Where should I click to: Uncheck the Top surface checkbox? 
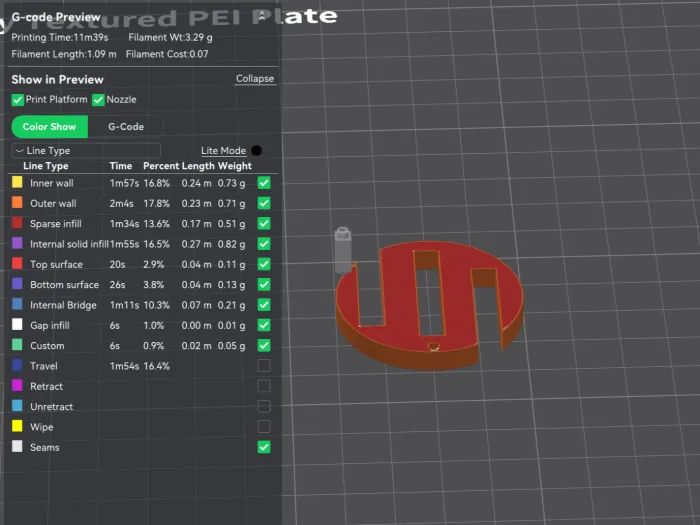click(264, 264)
